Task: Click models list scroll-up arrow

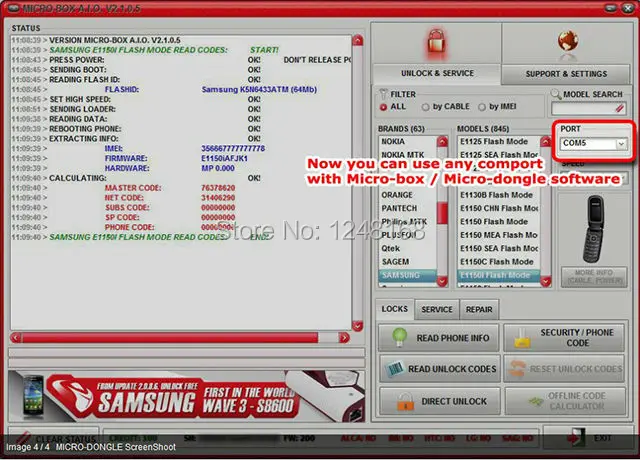Action: pyautogui.click(x=546, y=142)
